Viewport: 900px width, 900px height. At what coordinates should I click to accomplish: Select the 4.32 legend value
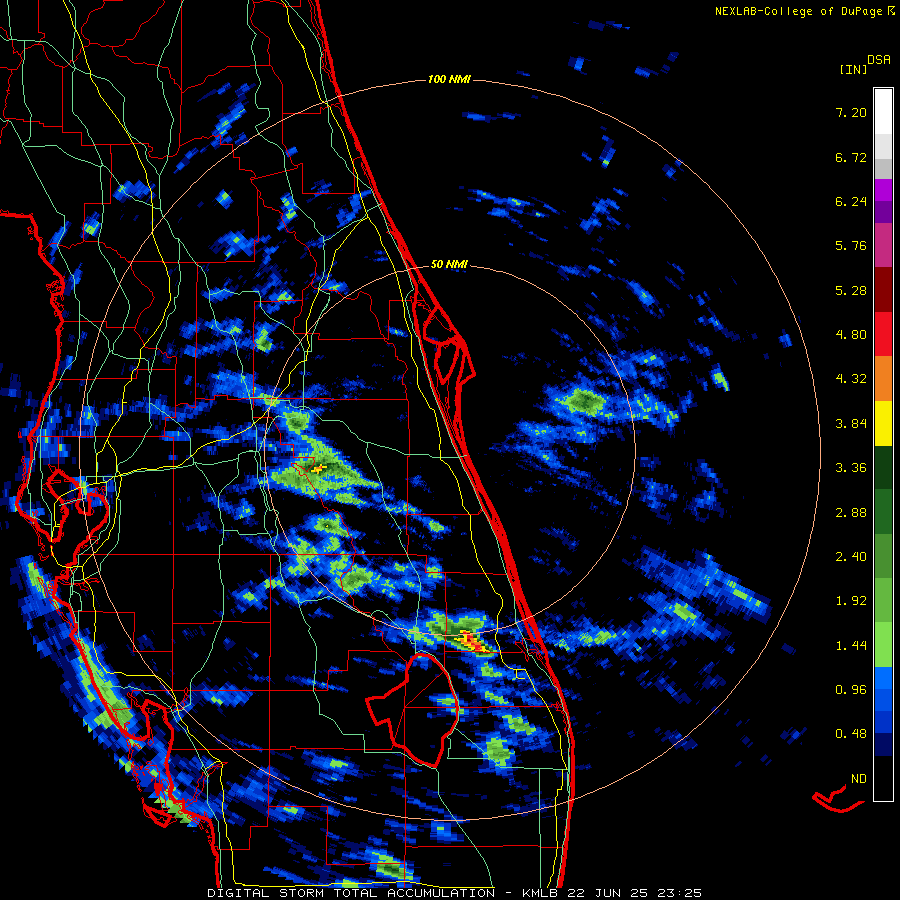tap(851, 379)
